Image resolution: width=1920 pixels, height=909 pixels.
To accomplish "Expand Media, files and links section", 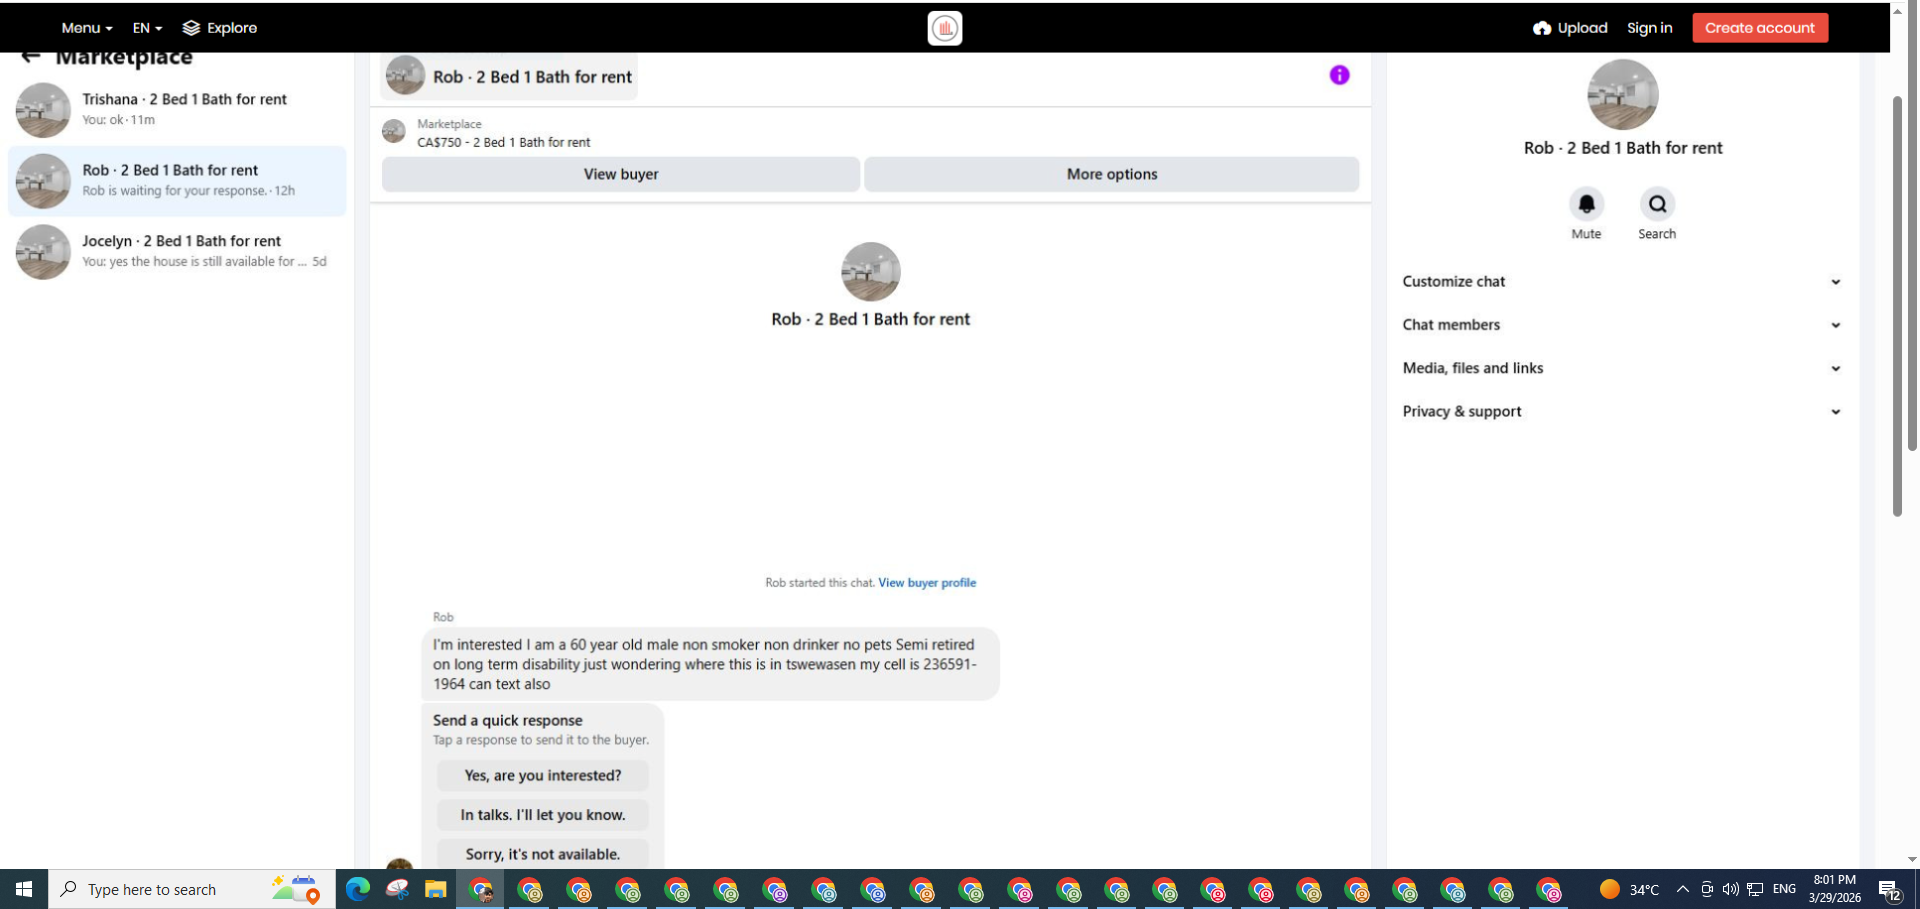I will click(x=1622, y=368).
